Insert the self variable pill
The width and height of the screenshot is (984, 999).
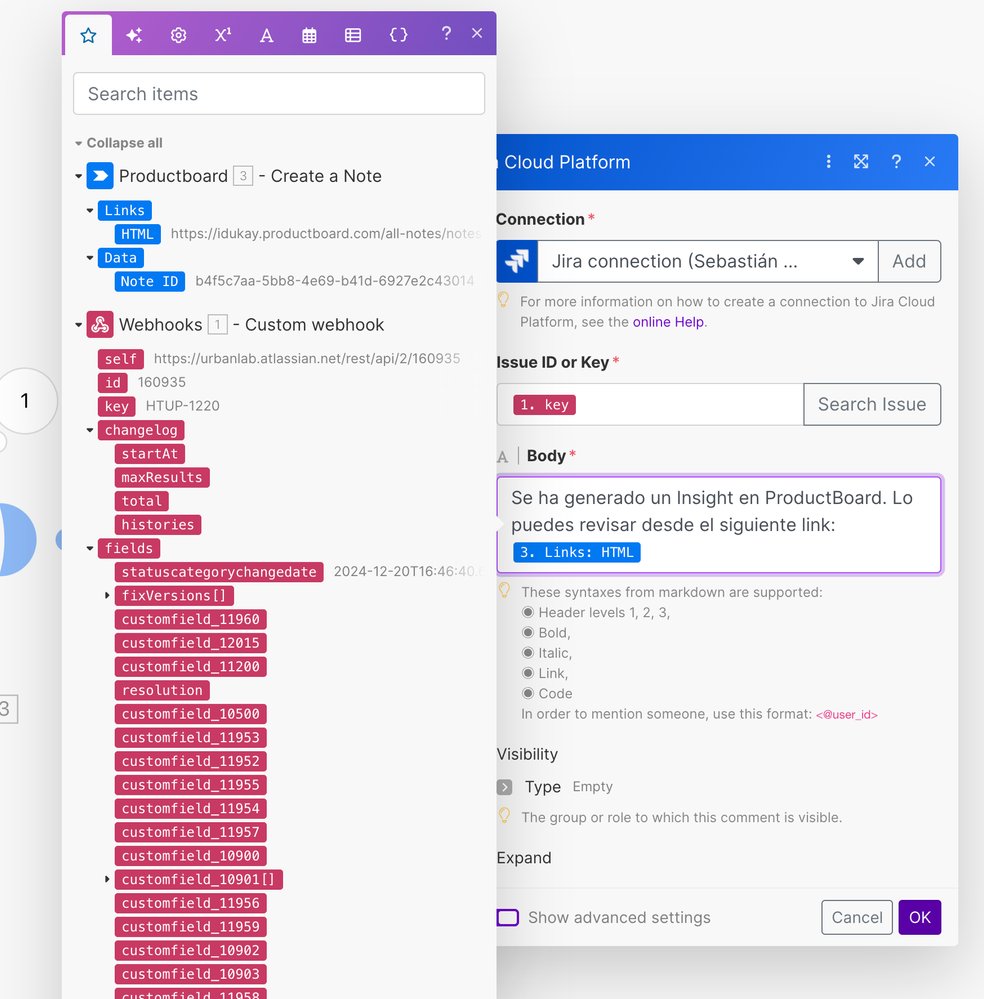(x=120, y=359)
